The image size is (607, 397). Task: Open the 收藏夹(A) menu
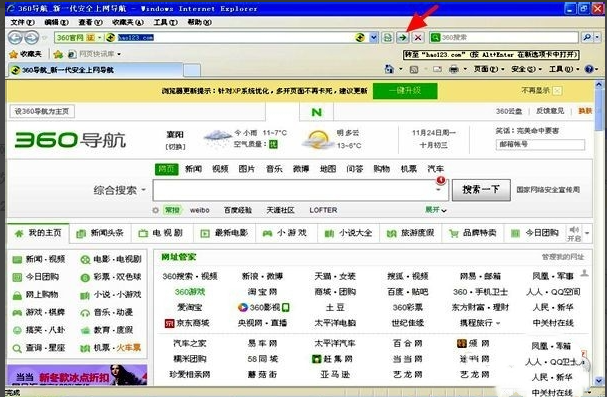[128, 22]
